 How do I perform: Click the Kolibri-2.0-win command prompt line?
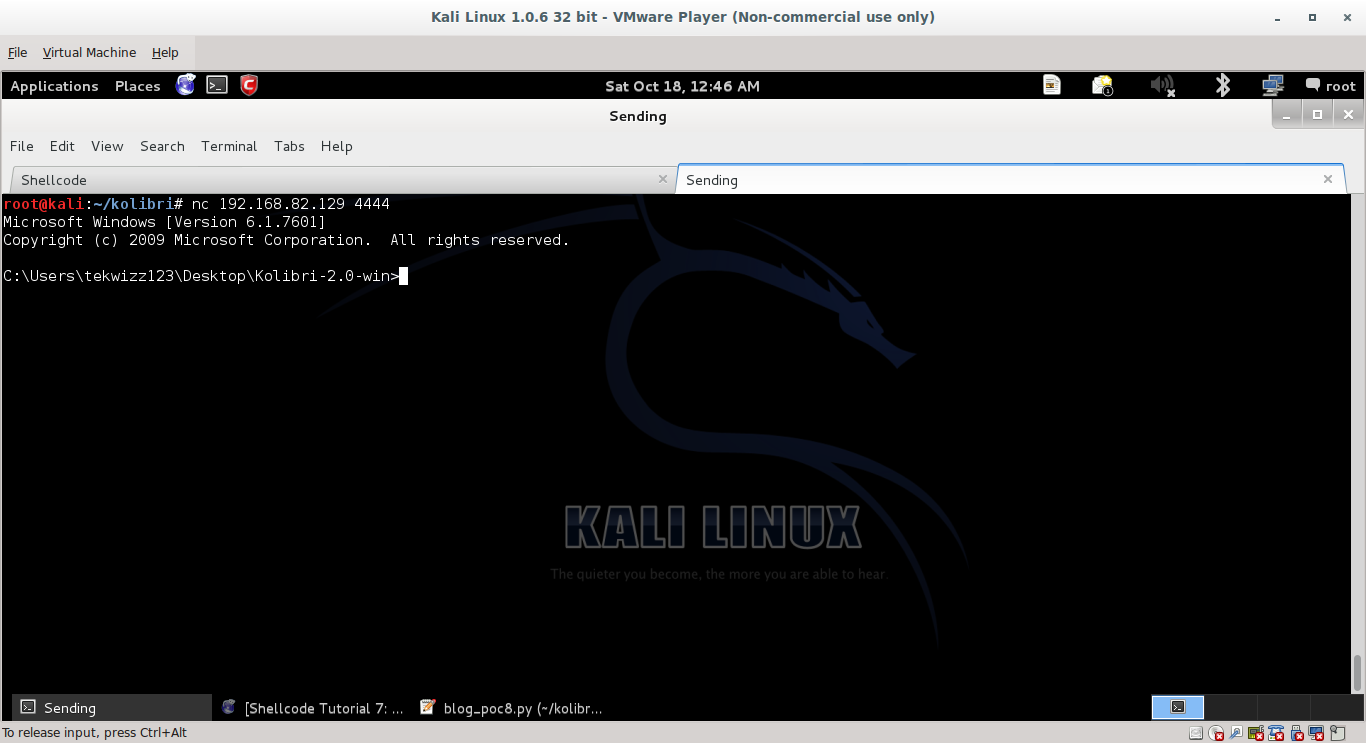[201, 276]
